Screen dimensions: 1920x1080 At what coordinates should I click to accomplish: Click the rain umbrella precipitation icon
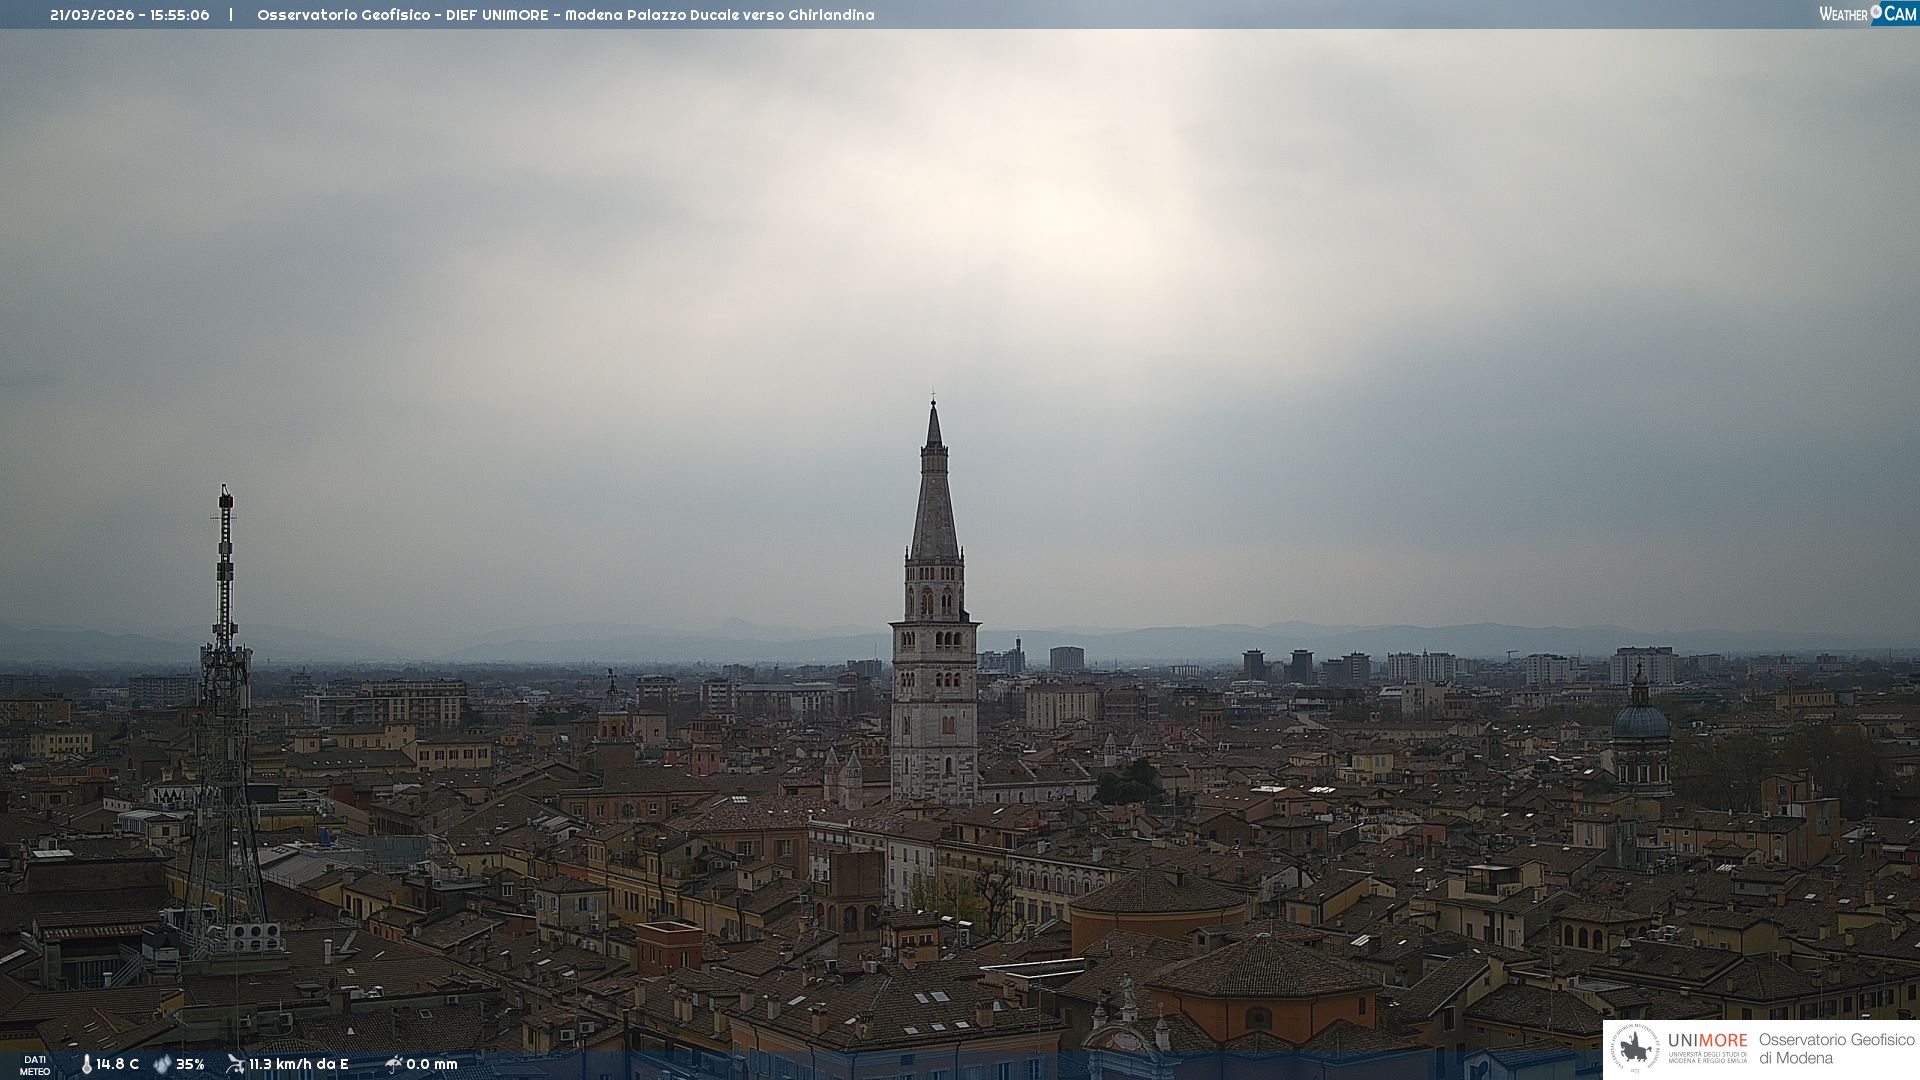[394, 1064]
